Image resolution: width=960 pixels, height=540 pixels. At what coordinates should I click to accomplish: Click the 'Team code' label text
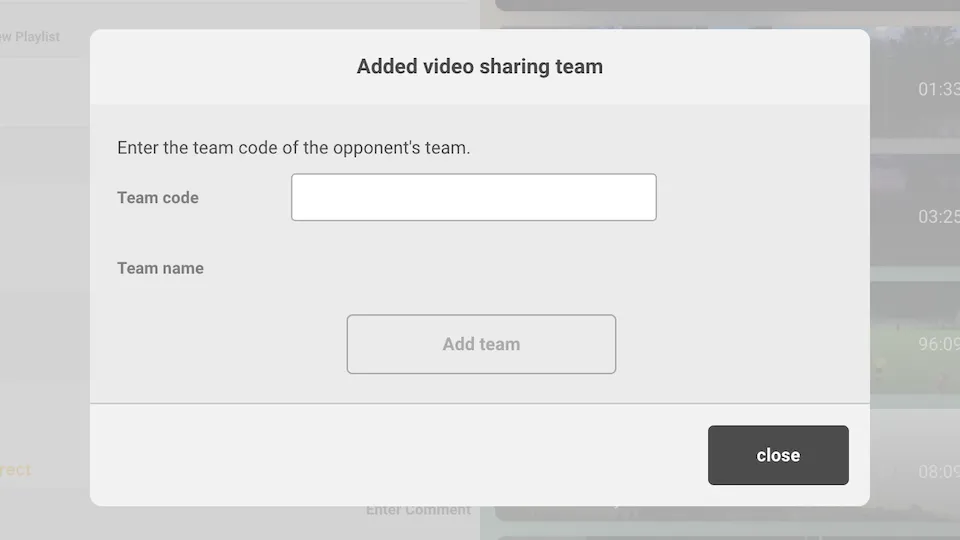point(158,198)
